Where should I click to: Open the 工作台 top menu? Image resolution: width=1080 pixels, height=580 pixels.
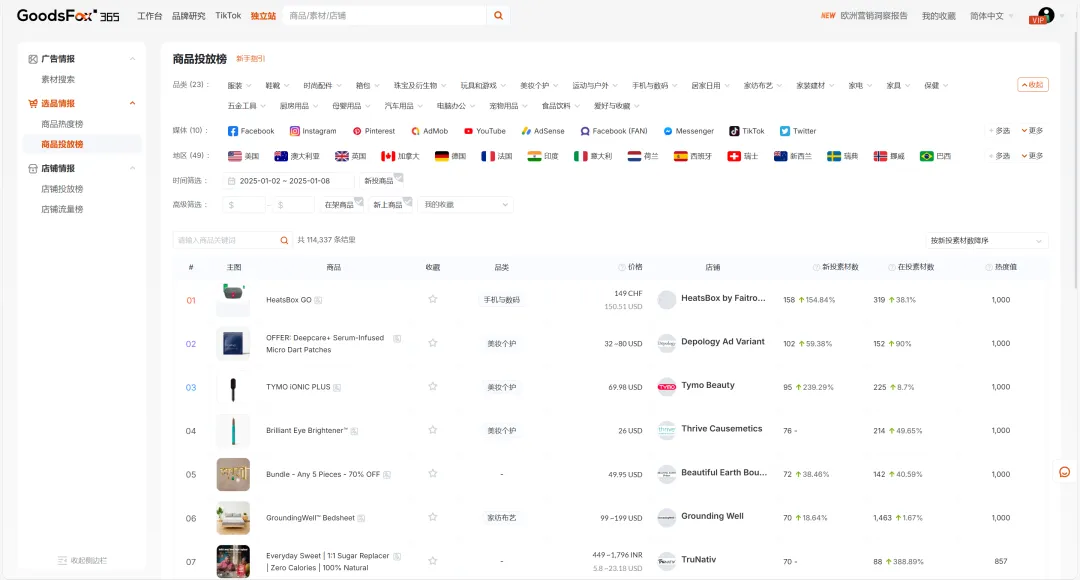[x=149, y=16]
